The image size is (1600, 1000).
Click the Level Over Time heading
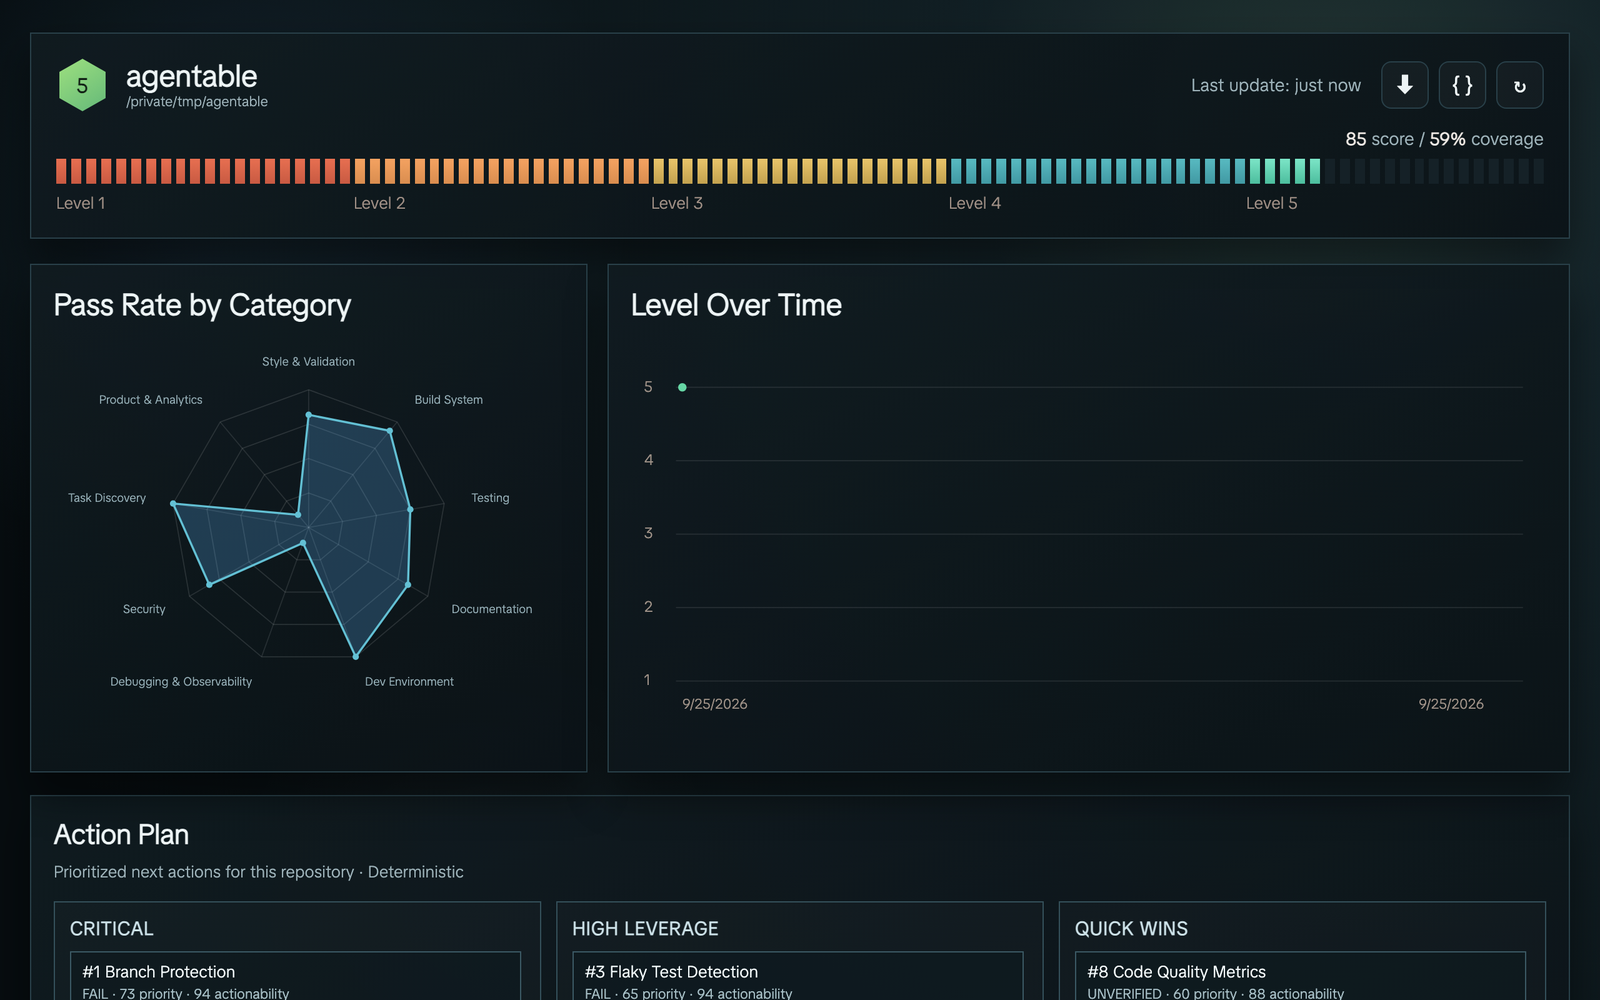click(736, 305)
